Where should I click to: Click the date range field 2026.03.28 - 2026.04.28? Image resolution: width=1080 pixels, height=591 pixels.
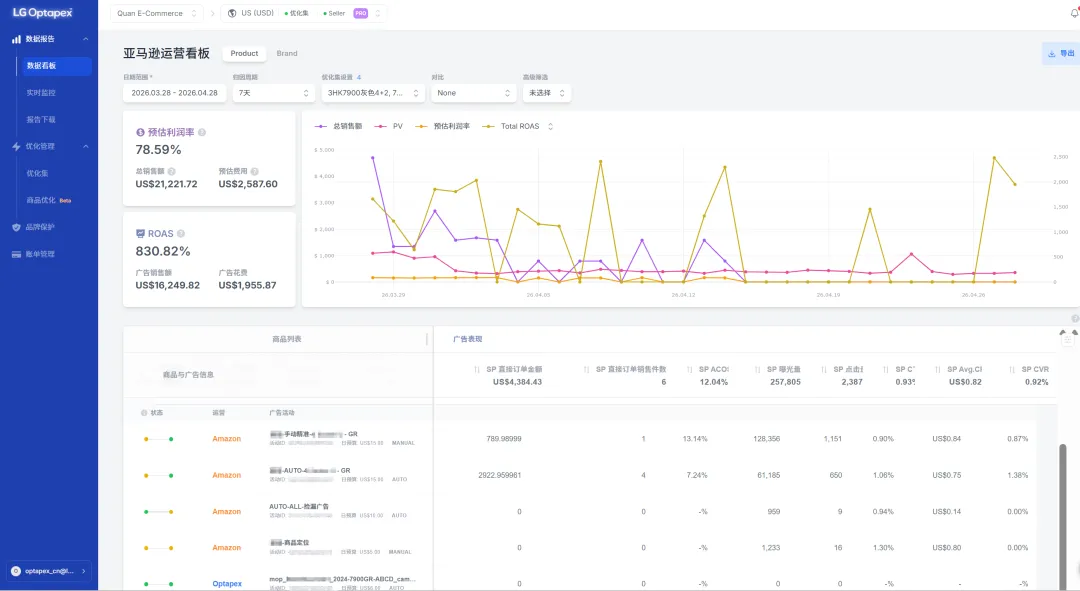pos(174,93)
